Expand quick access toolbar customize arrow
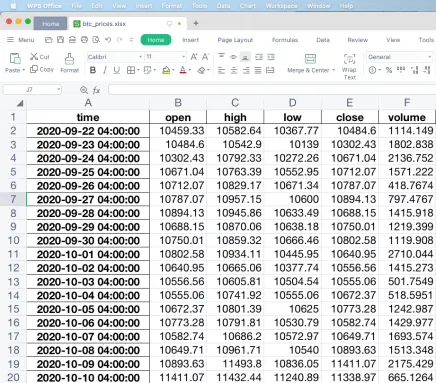 coord(131,40)
